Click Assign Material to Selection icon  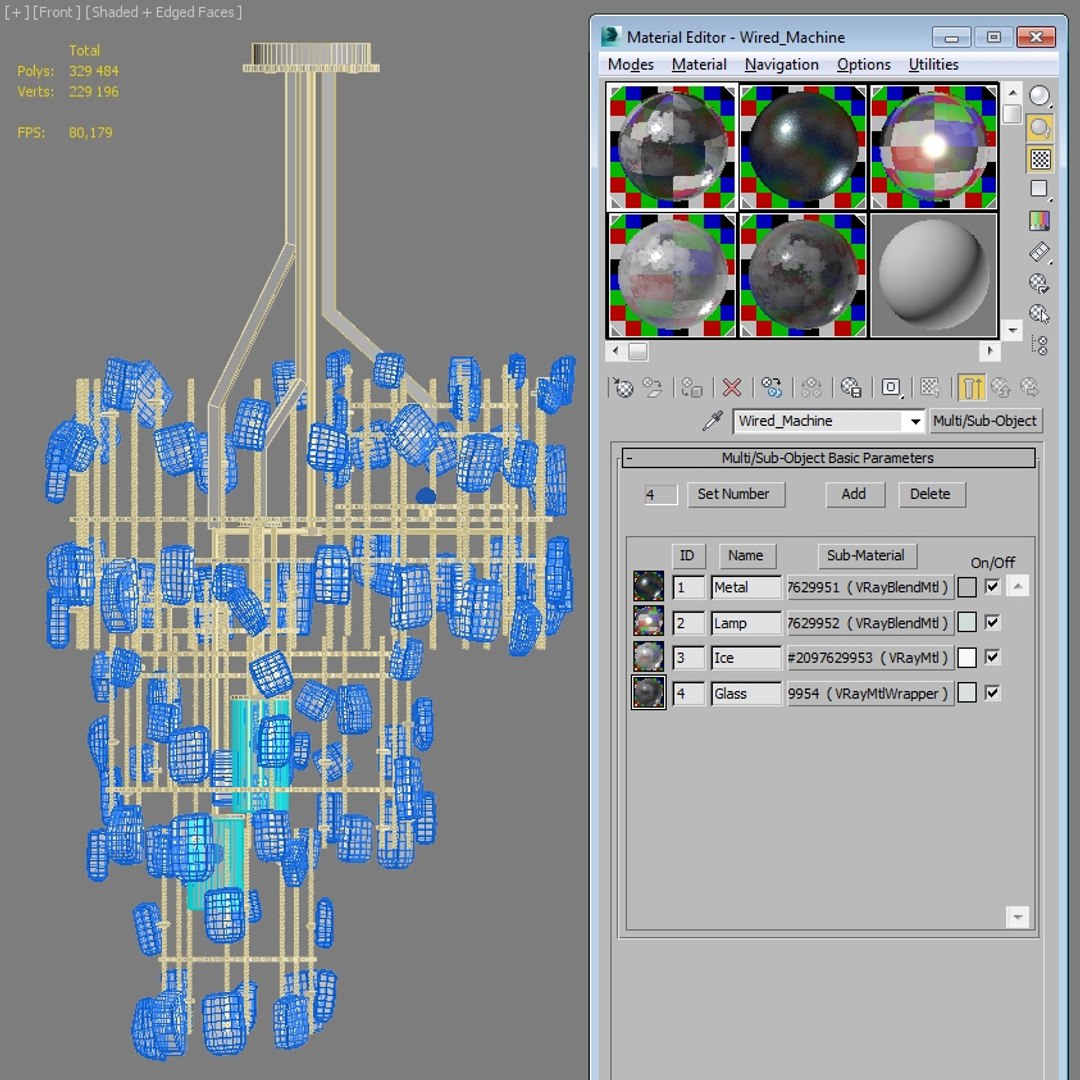point(691,388)
